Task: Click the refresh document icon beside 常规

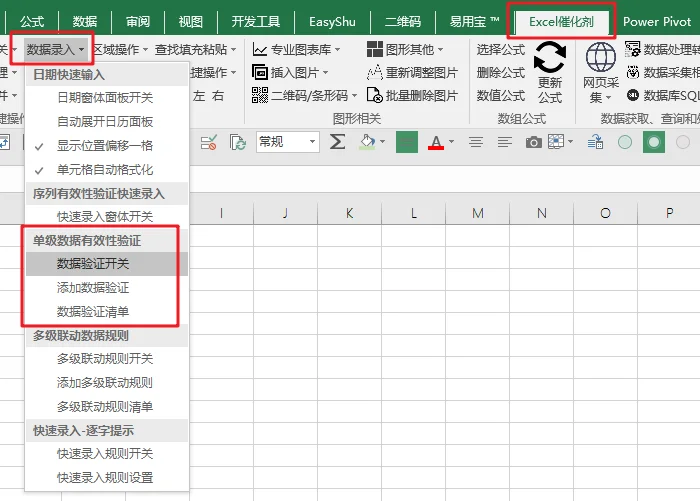Action: point(238,142)
